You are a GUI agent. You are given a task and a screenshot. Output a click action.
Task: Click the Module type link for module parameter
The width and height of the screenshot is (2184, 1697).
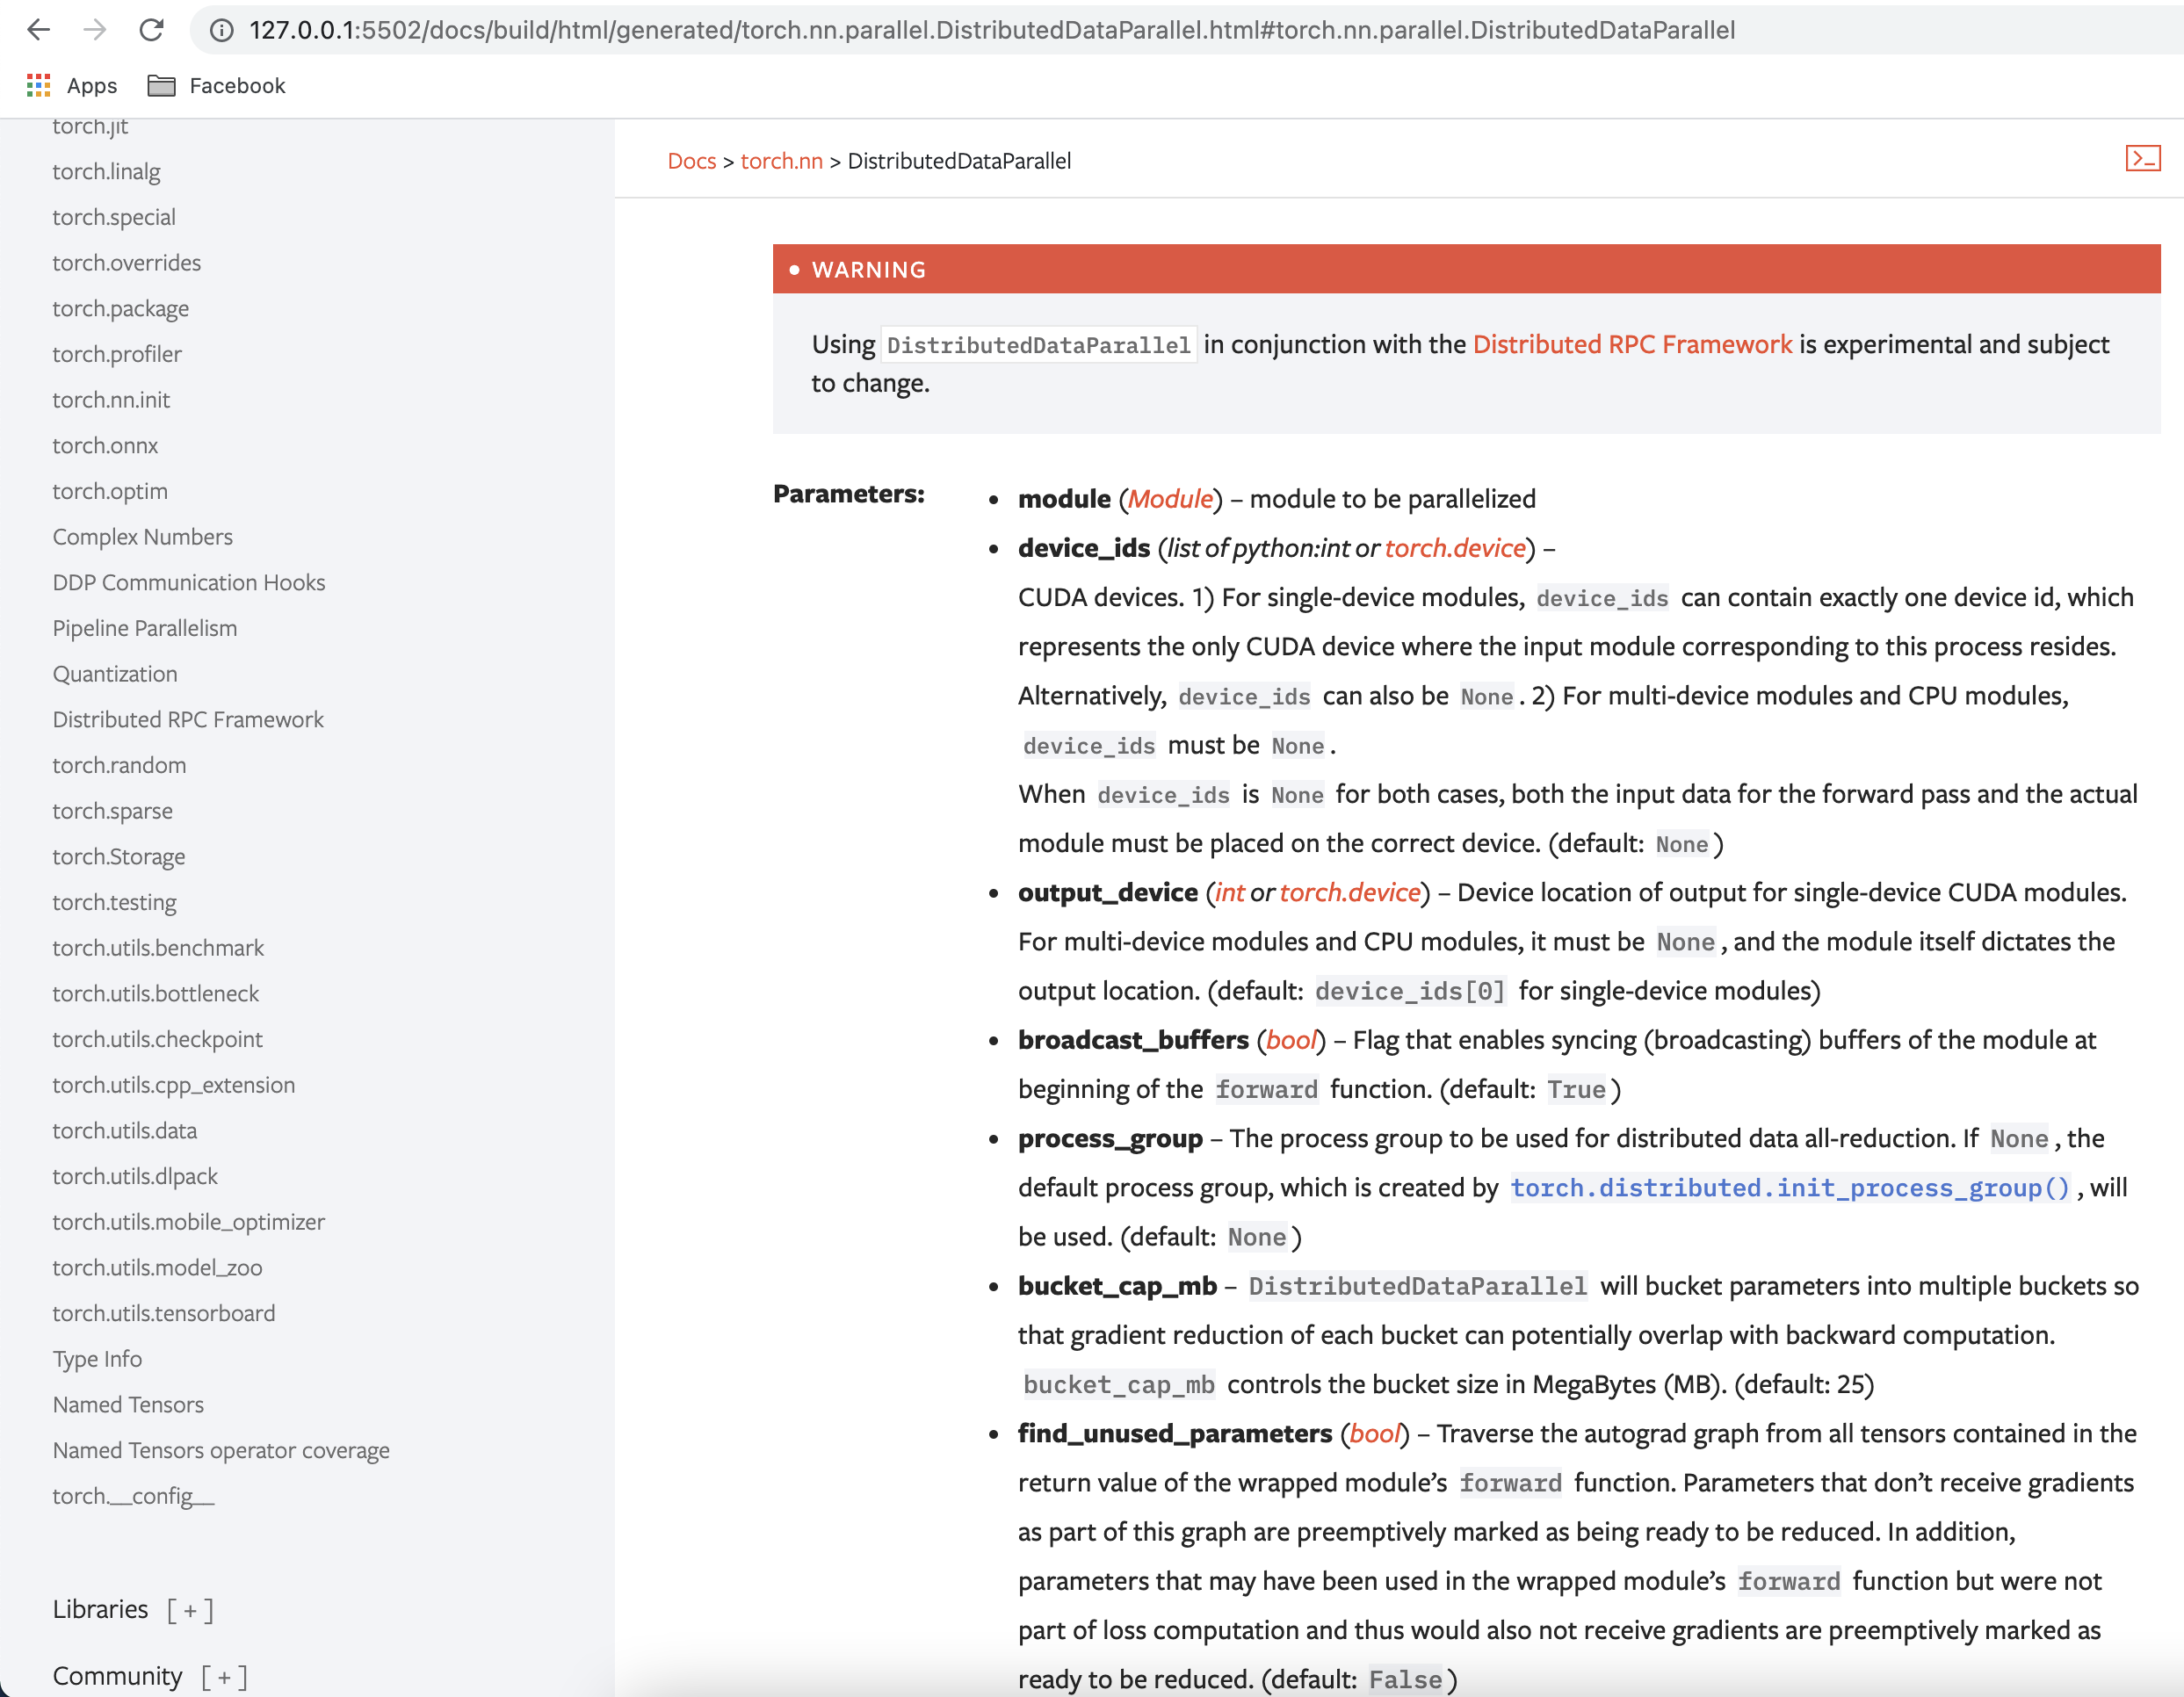pyautogui.click(x=1169, y=498)
